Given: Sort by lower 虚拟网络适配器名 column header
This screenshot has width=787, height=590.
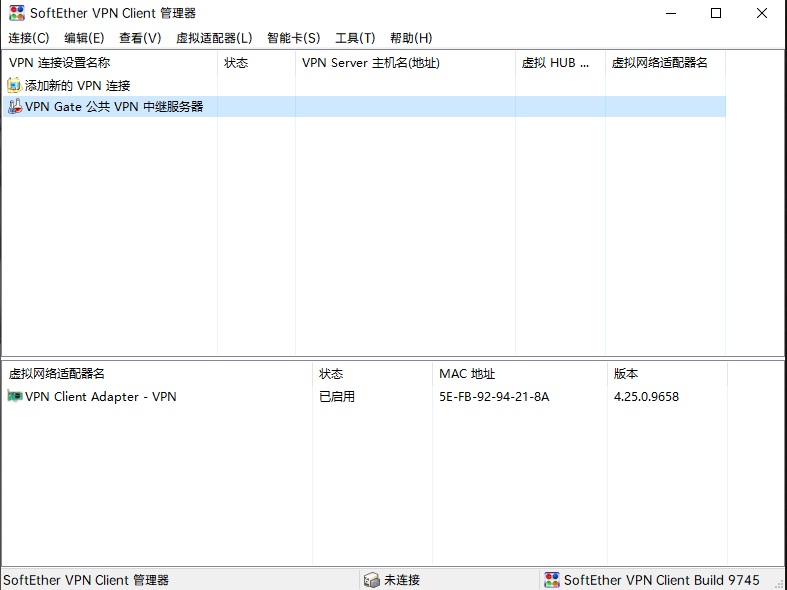Looking at the screenshot, I should pos(158,374).
